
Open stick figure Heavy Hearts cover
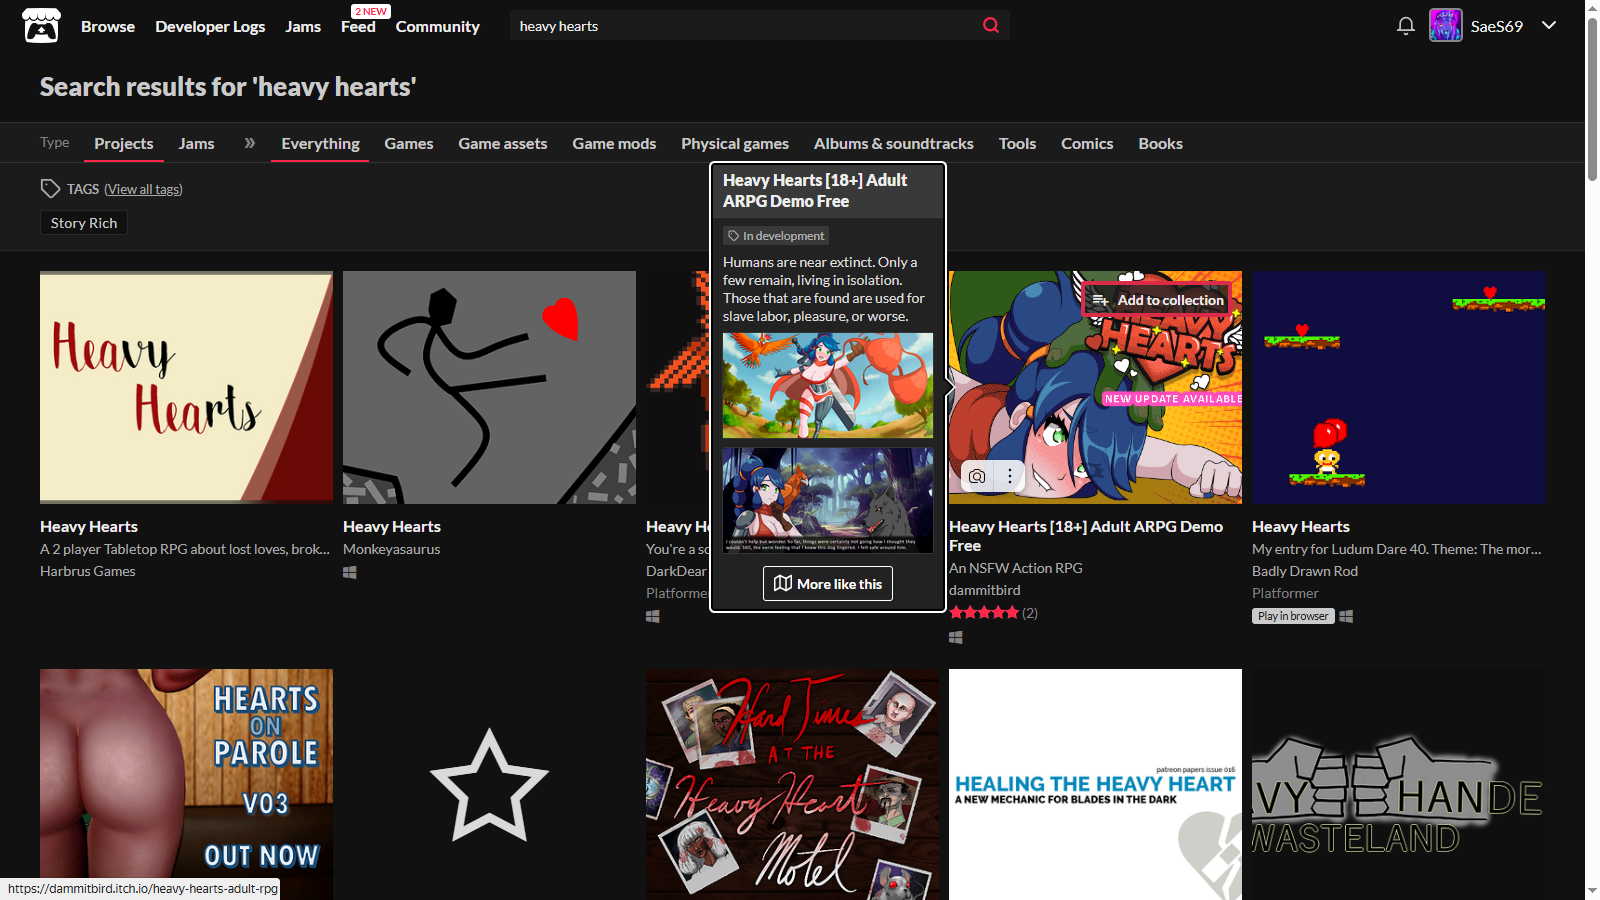[x=489, y=387]
